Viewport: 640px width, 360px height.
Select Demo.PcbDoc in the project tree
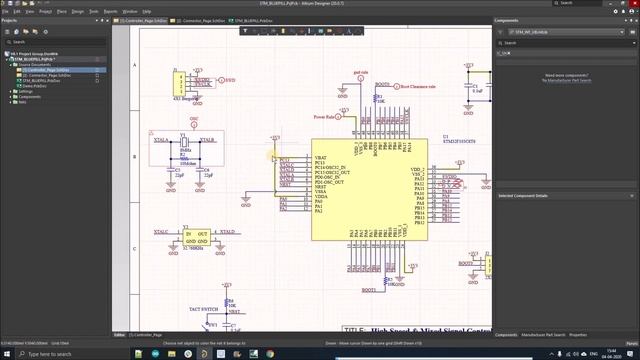click(35, 86)
